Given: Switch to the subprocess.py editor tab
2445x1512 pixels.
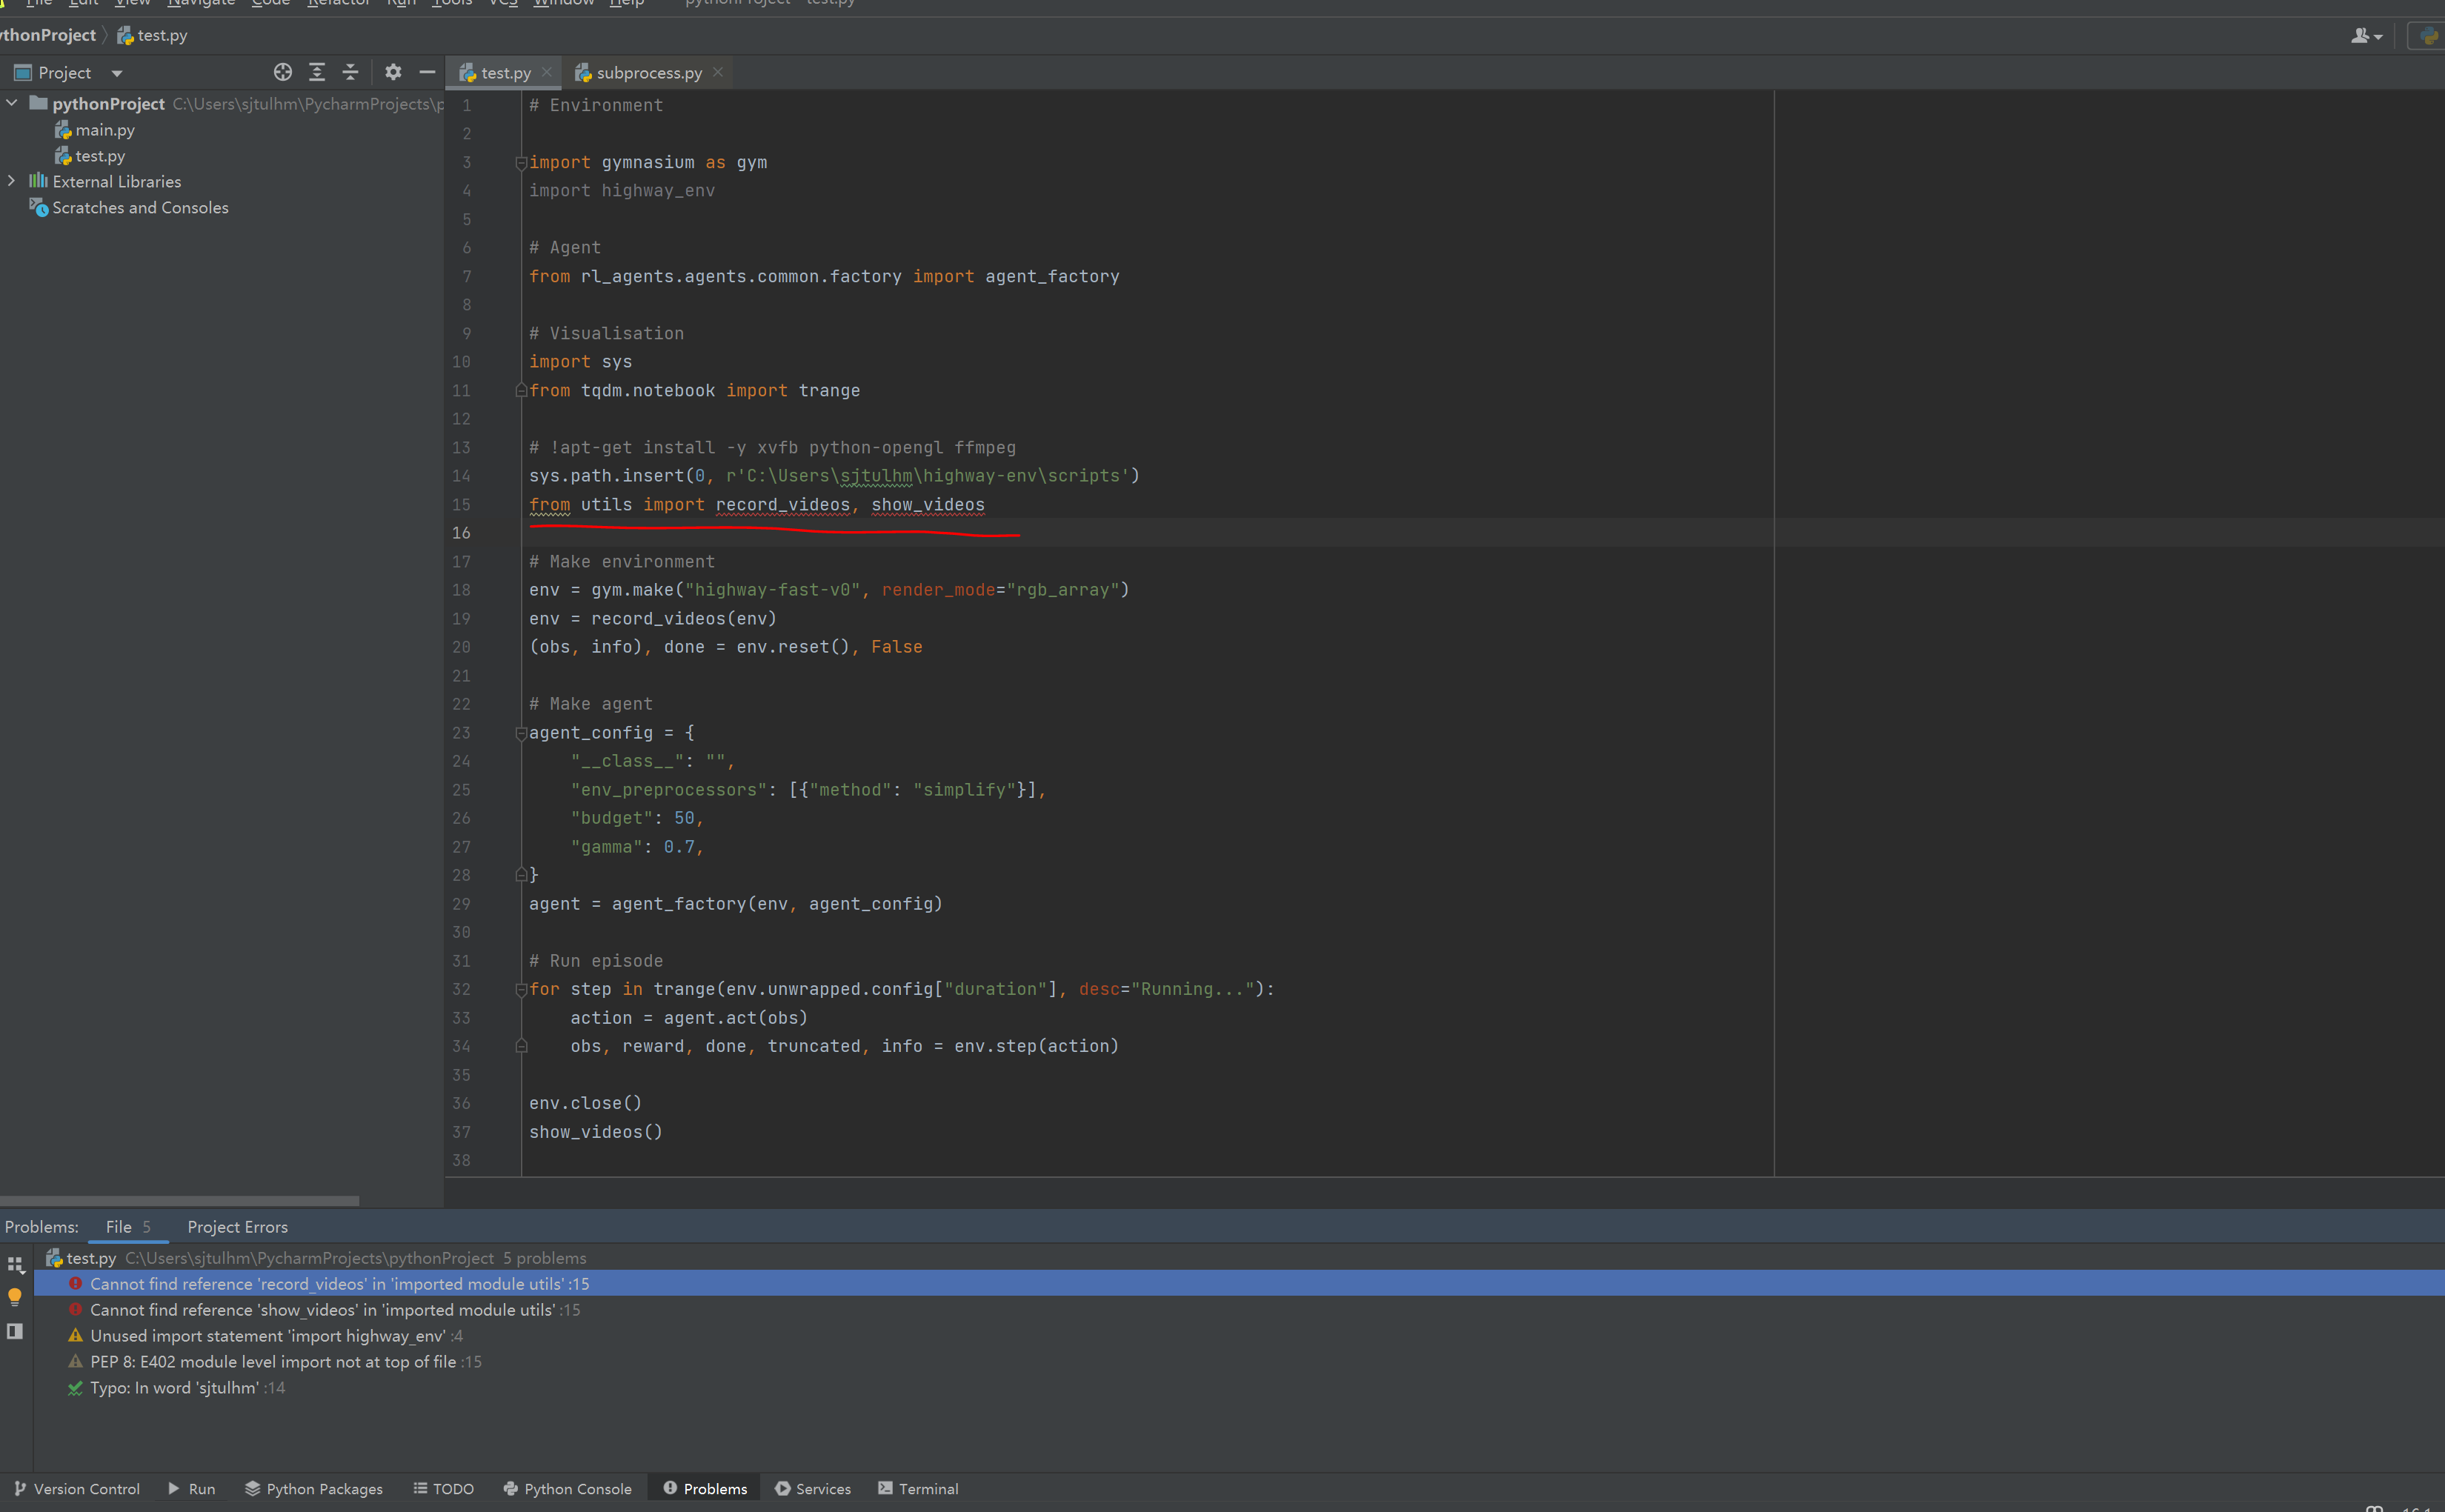Looking at the screenshot, I should [648, 72].
